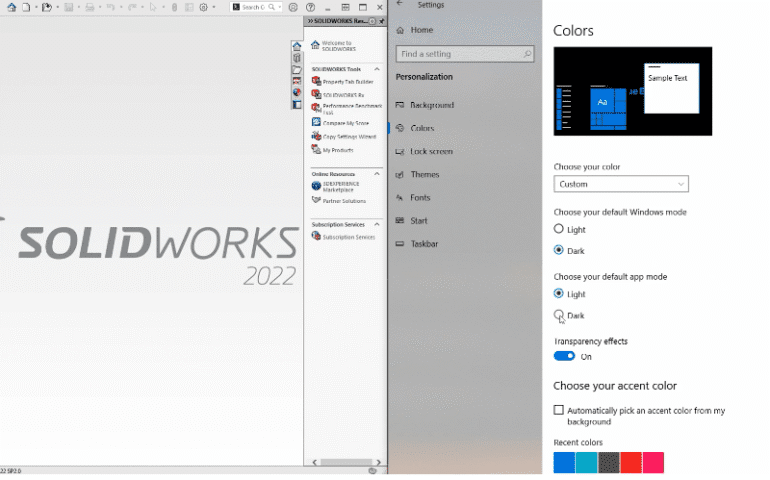The width and height of the screenshot is (770, 480).
Task: Open SOLIDWORKS Options gear icon
Action: (203, 7)
